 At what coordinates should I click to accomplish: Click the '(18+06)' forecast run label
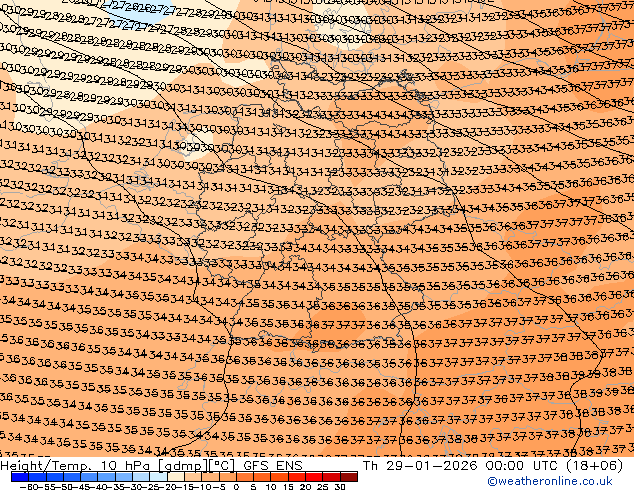[592, 466]
